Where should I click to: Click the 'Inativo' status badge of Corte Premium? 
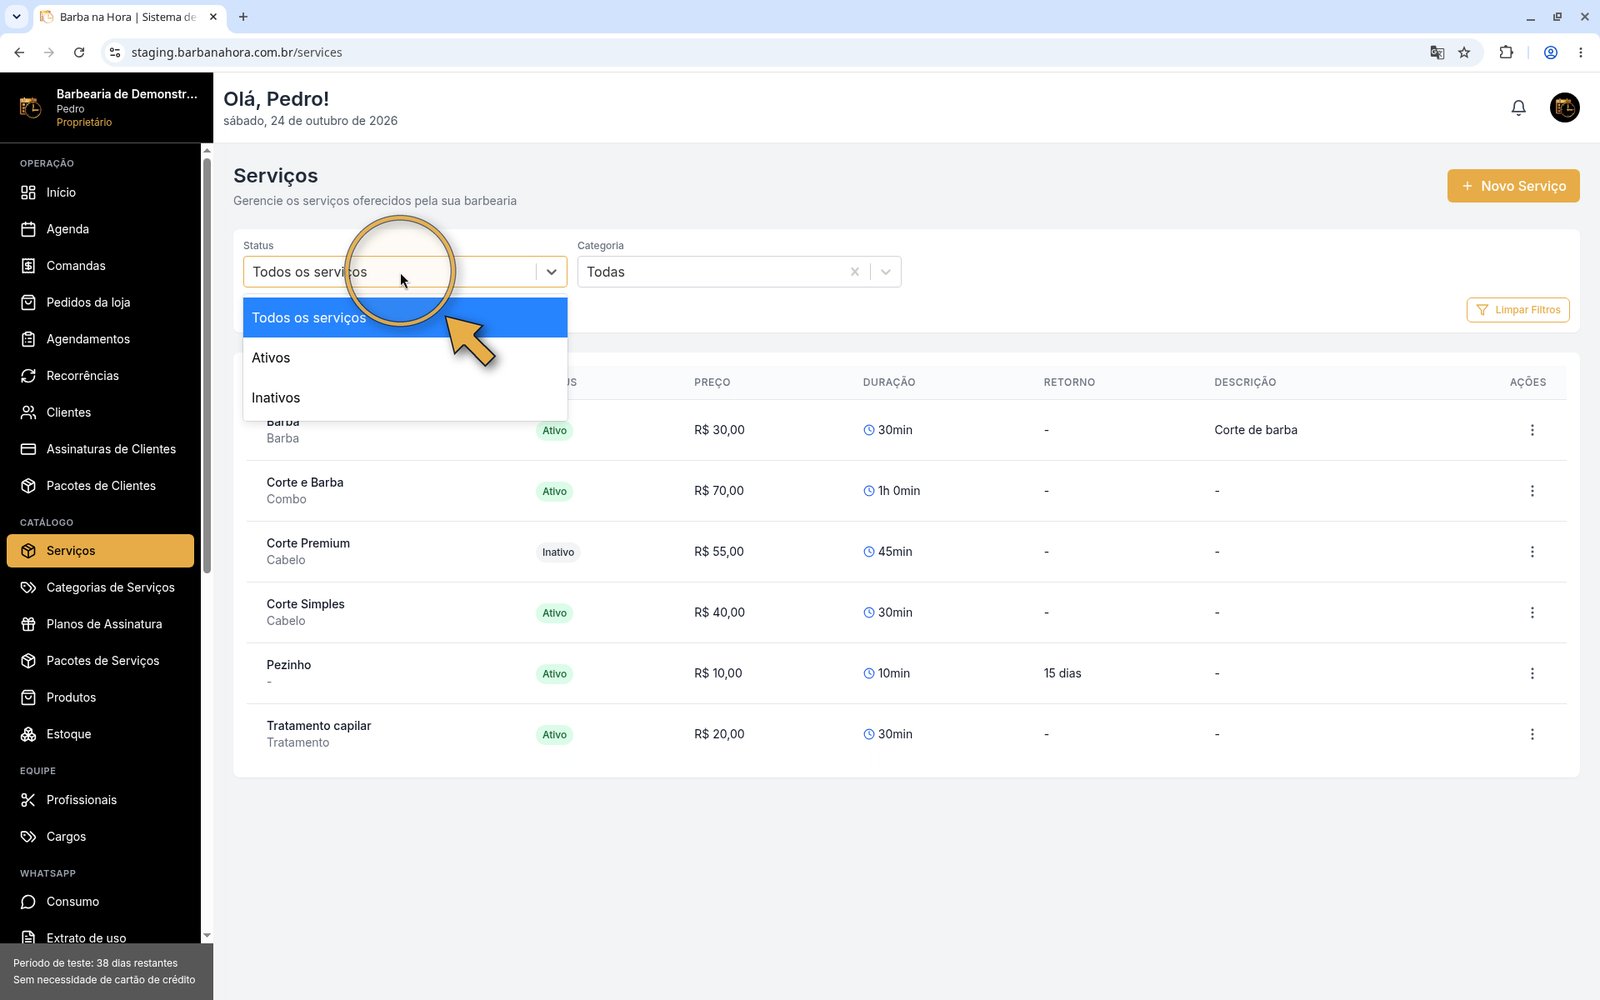558,552
